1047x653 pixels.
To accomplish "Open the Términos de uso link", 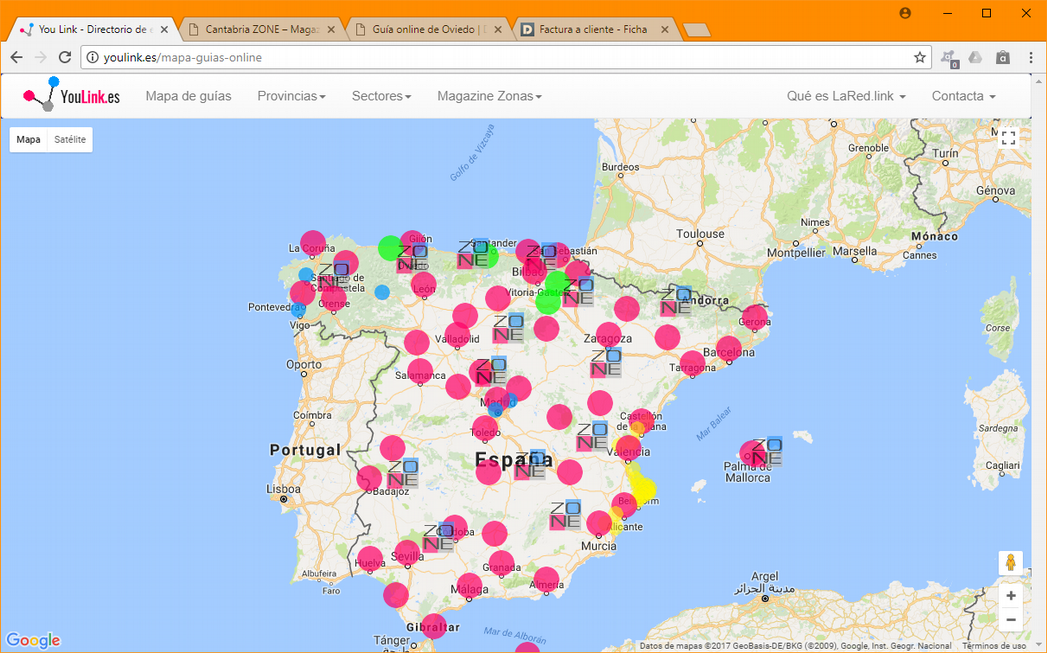I will coord(994,646).
